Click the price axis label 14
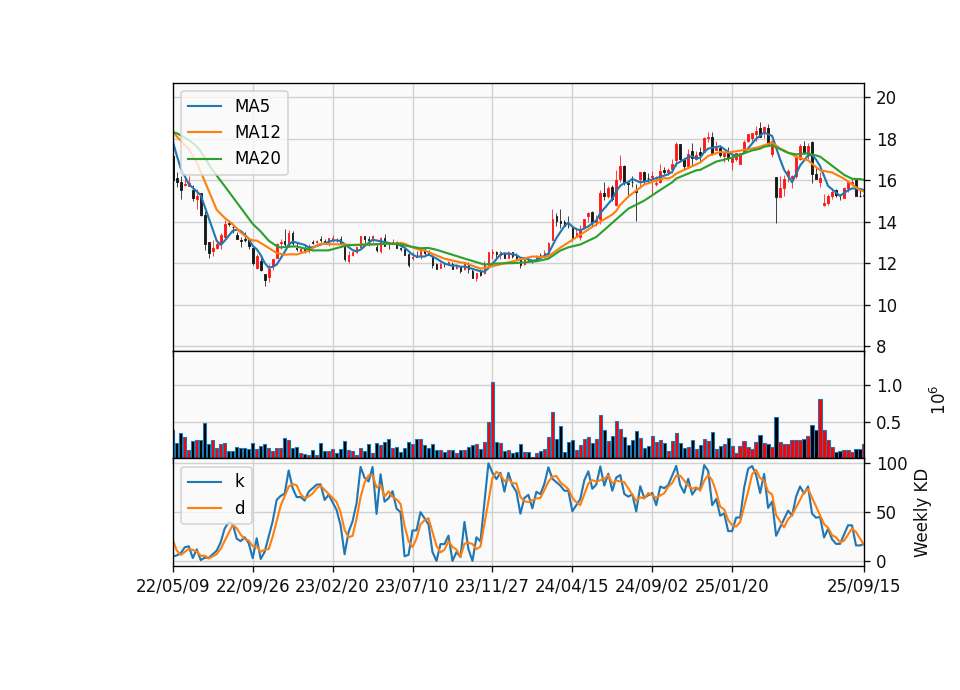The height and width of the screenshot is (690, 960). pos(886,223)
